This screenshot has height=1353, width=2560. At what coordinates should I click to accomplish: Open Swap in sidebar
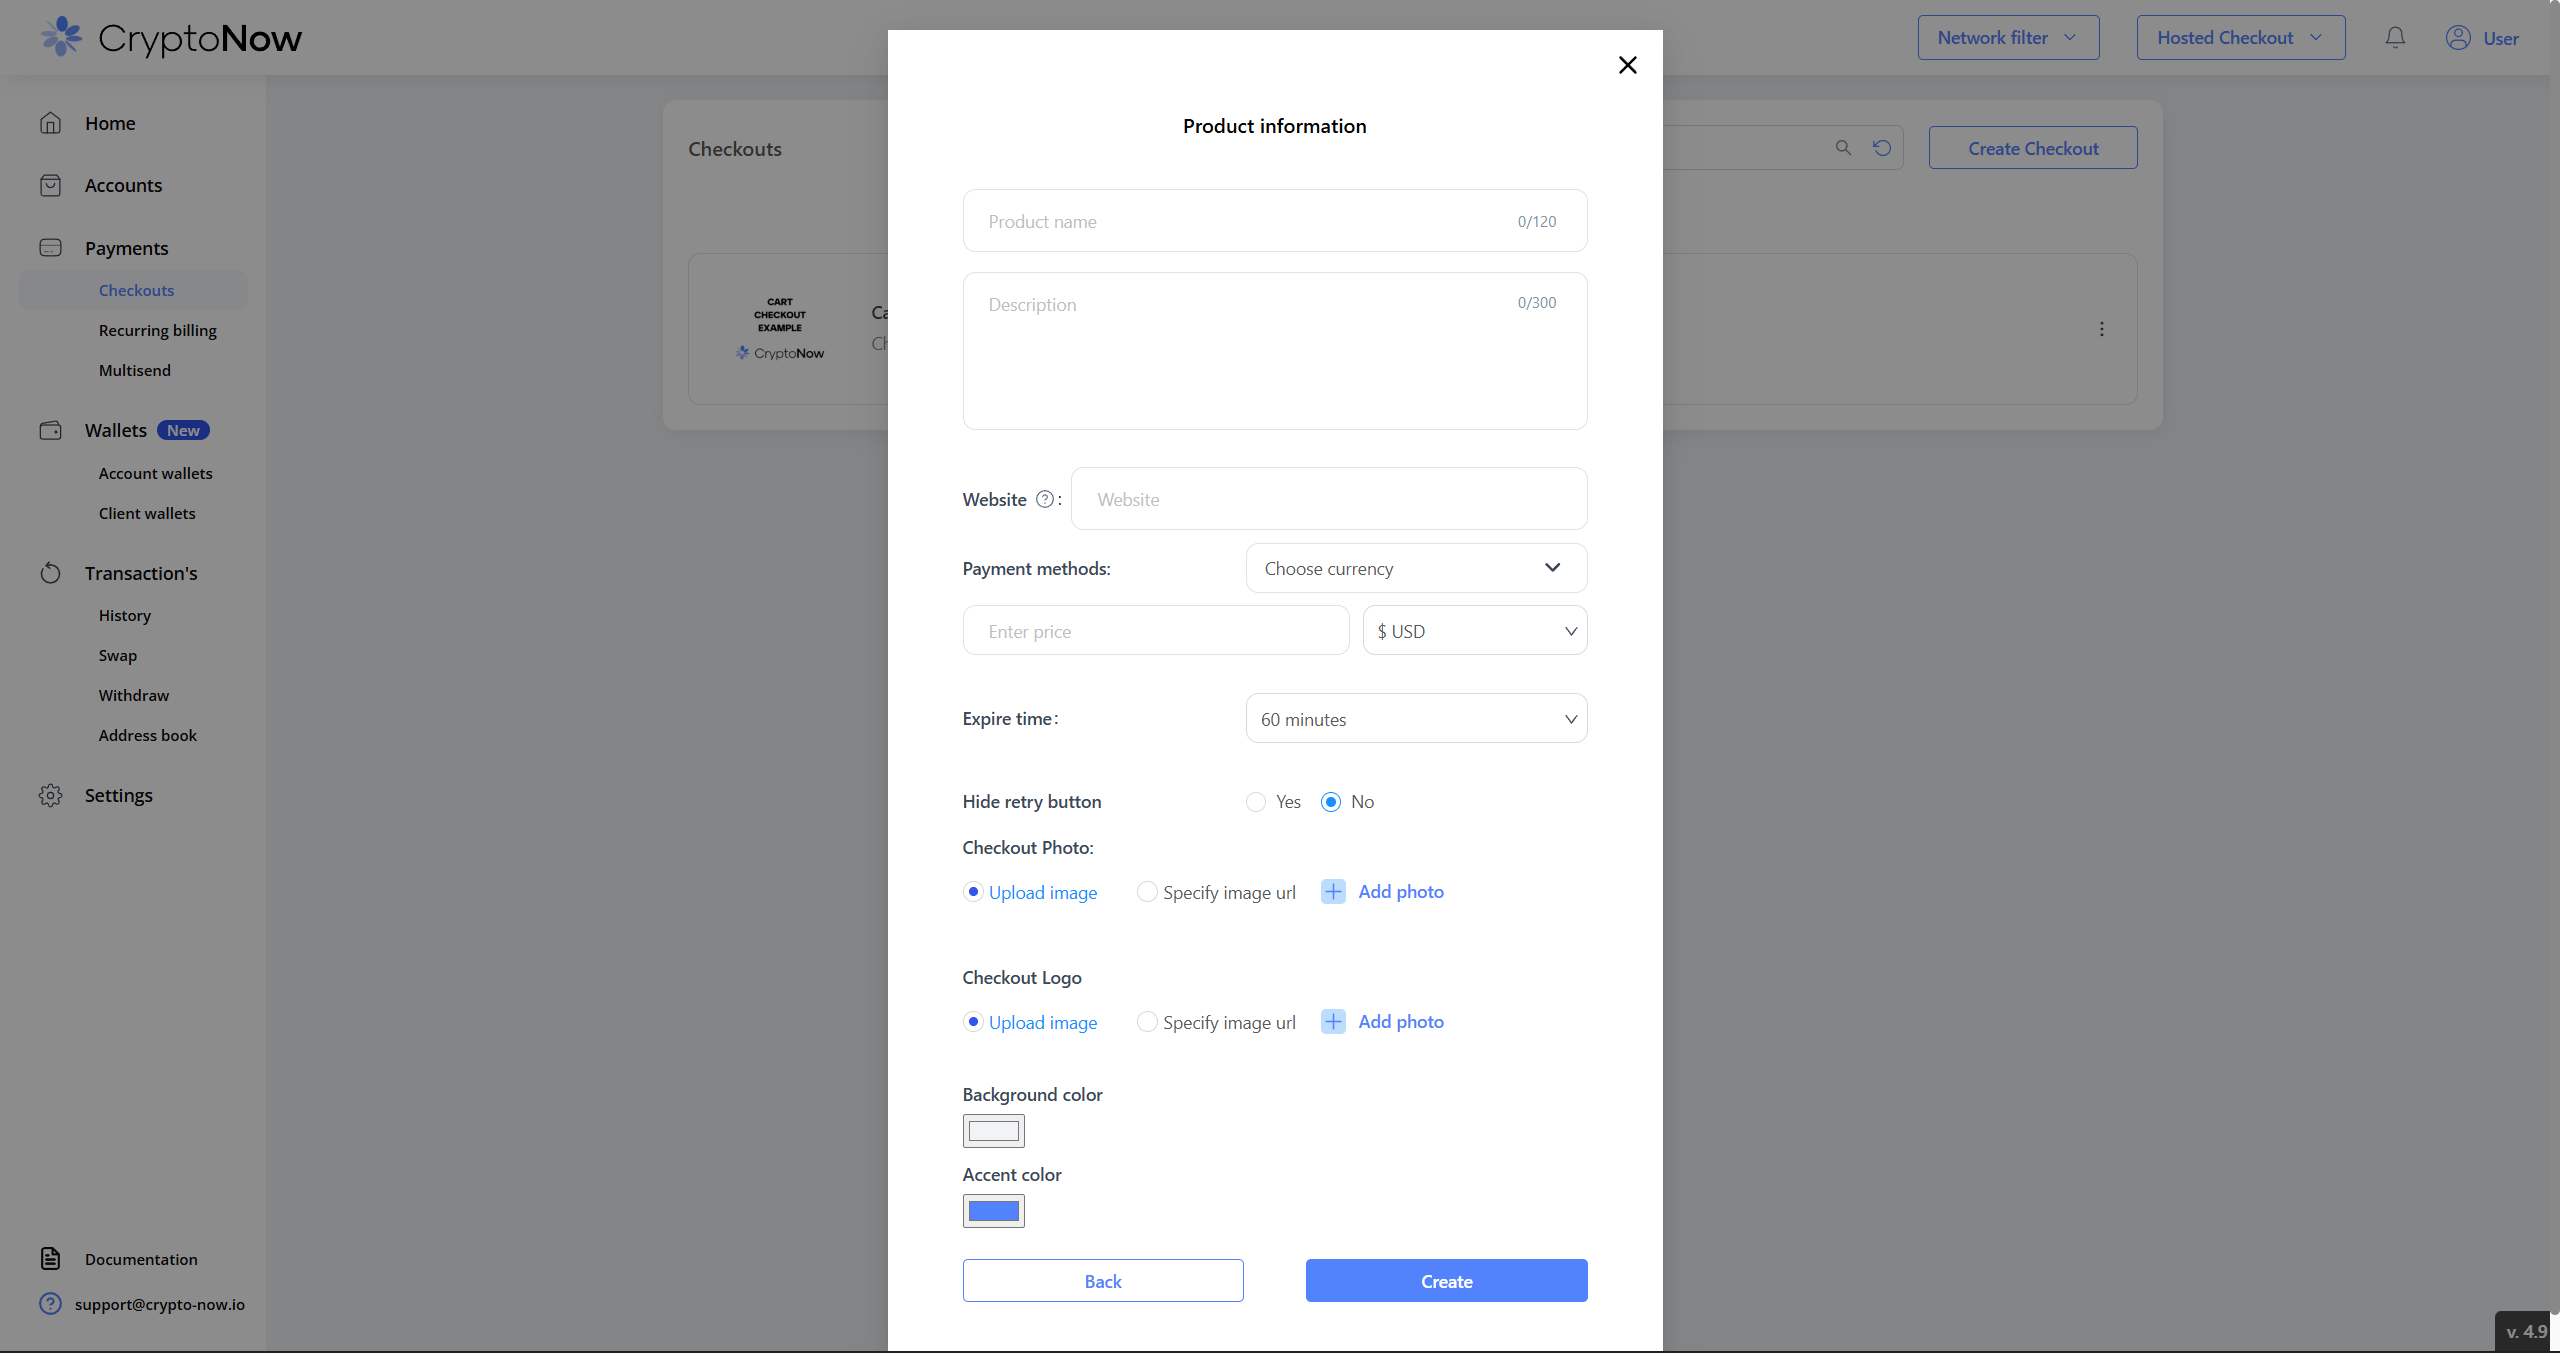(x=117, y=655)
